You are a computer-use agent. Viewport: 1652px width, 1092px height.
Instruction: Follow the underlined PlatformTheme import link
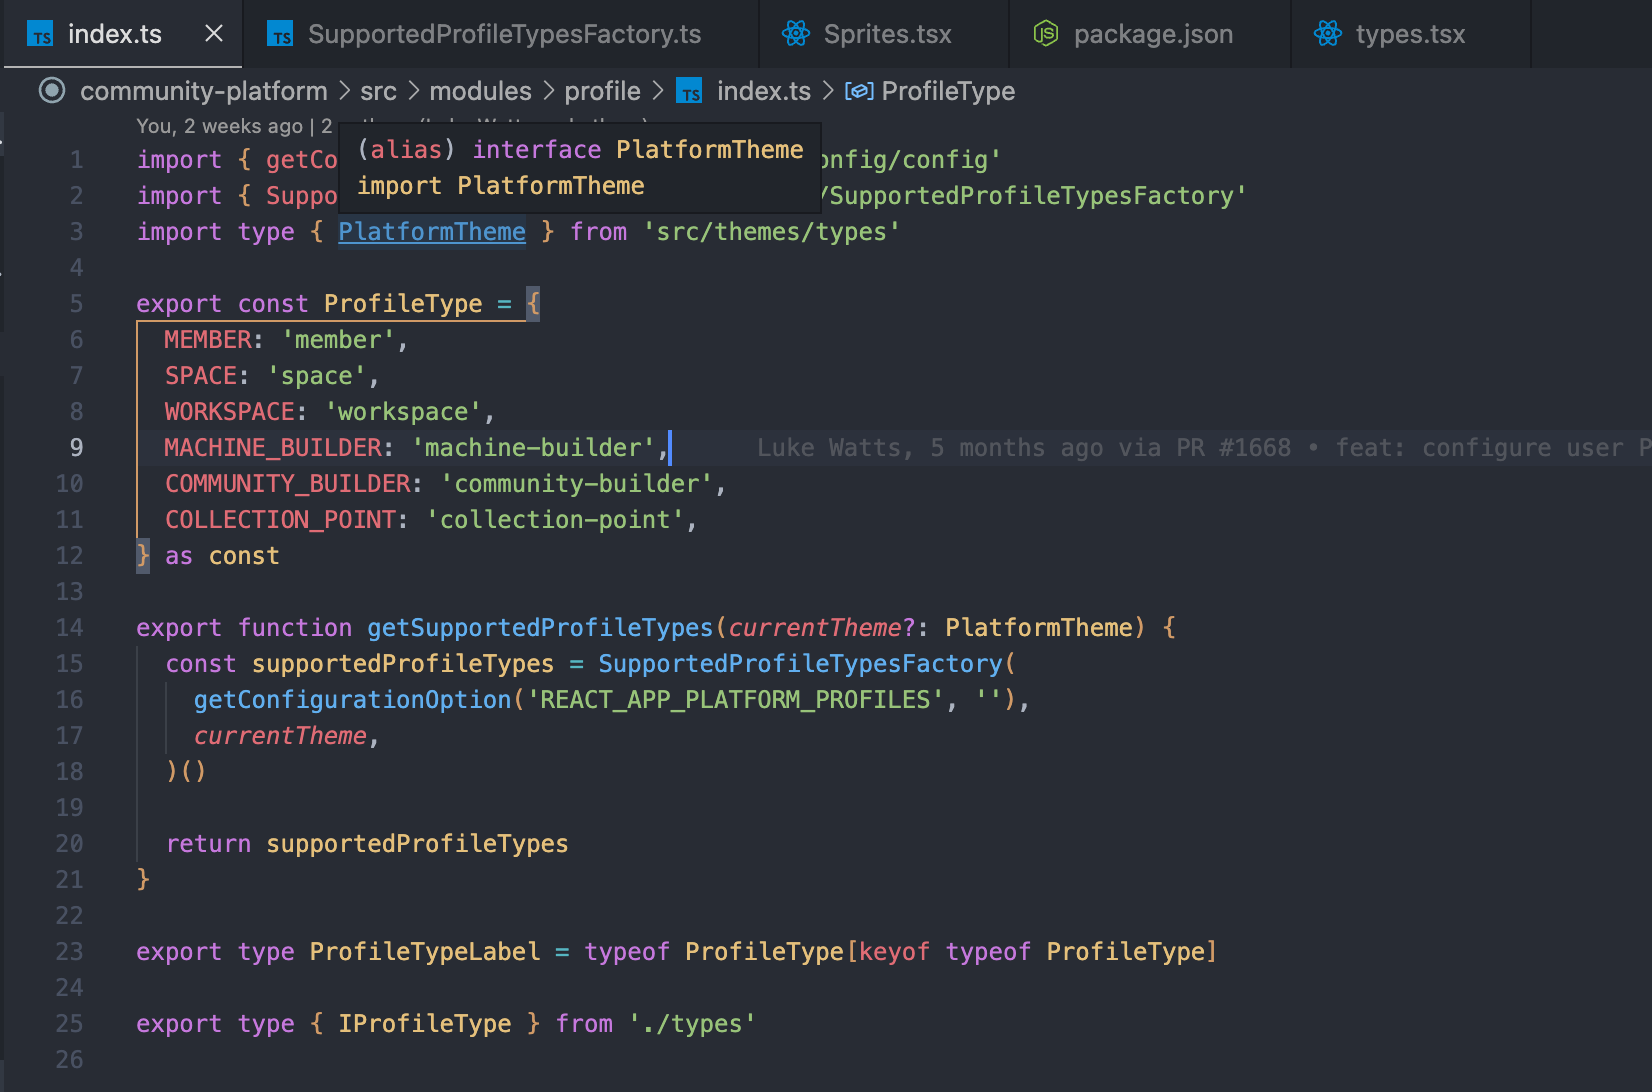pyautogui.click(x=432, y=232)
